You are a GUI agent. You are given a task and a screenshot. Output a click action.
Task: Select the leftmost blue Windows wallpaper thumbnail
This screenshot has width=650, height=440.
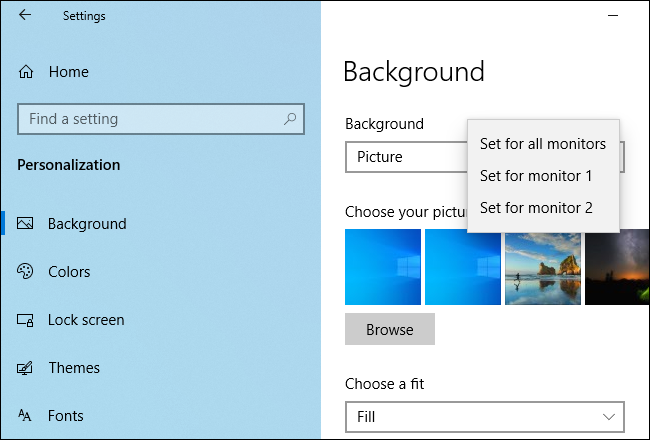coord(382,267)
